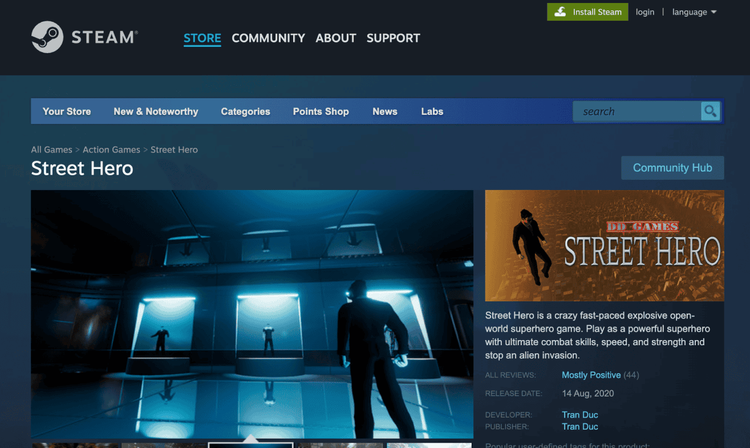Open the STORE menu
Image resolution: width=750 pixels, height=448 pixels.
(202, 38)
